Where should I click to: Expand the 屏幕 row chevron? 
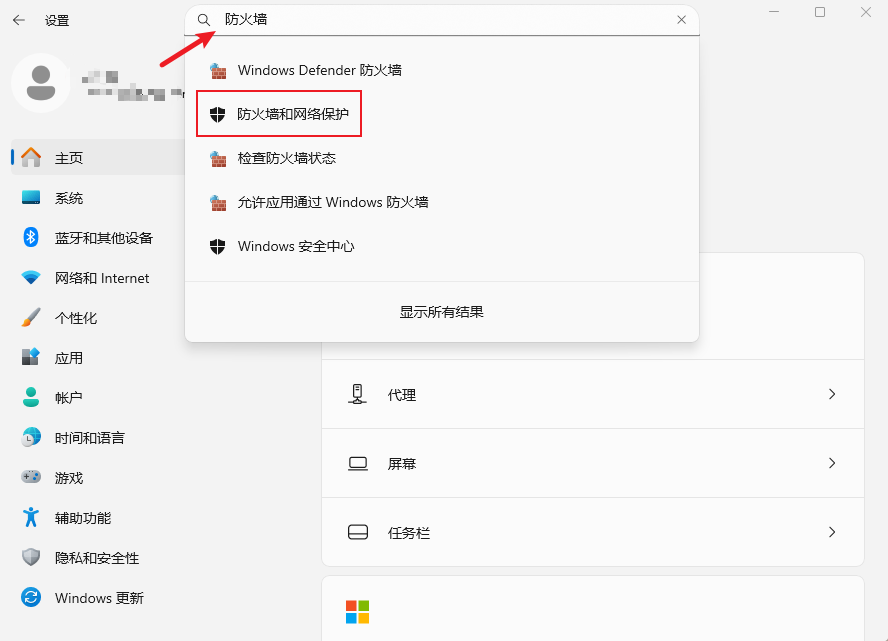832,463
